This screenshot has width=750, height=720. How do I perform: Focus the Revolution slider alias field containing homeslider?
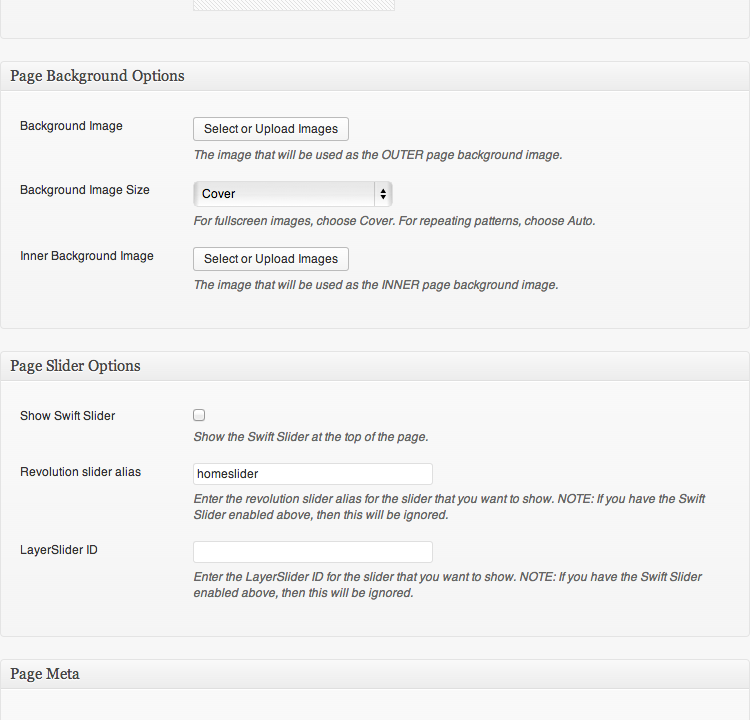313,474
